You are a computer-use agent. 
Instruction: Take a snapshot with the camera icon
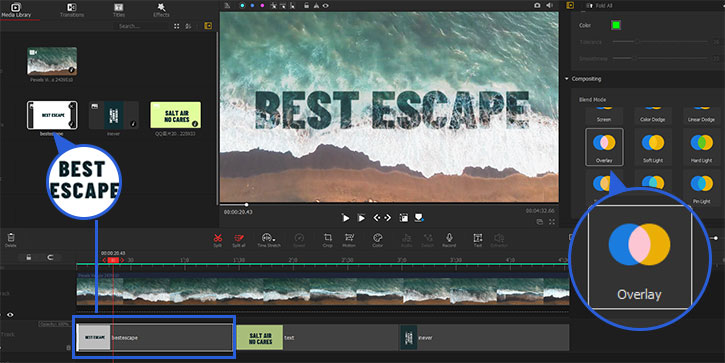click(537, 5)
